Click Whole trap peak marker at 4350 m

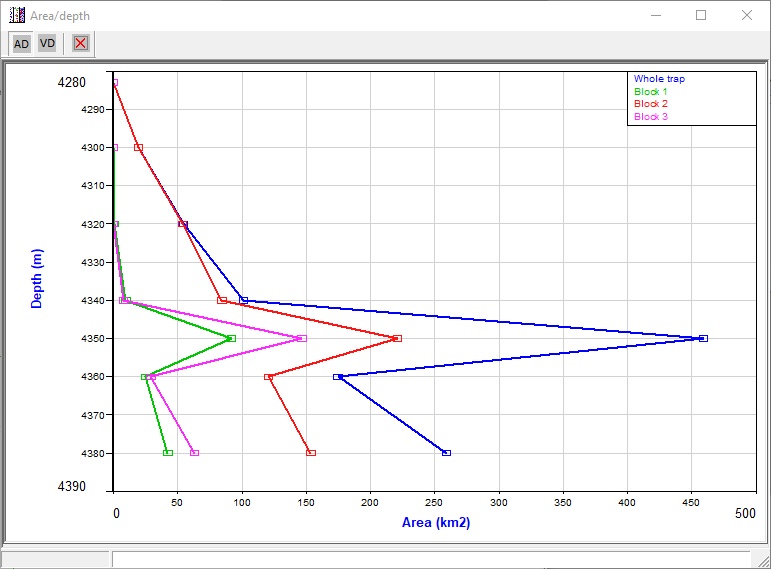(x=703, y=338)
